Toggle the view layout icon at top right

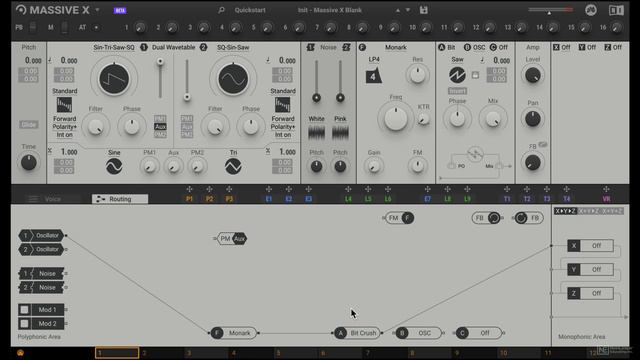point(616,10)
